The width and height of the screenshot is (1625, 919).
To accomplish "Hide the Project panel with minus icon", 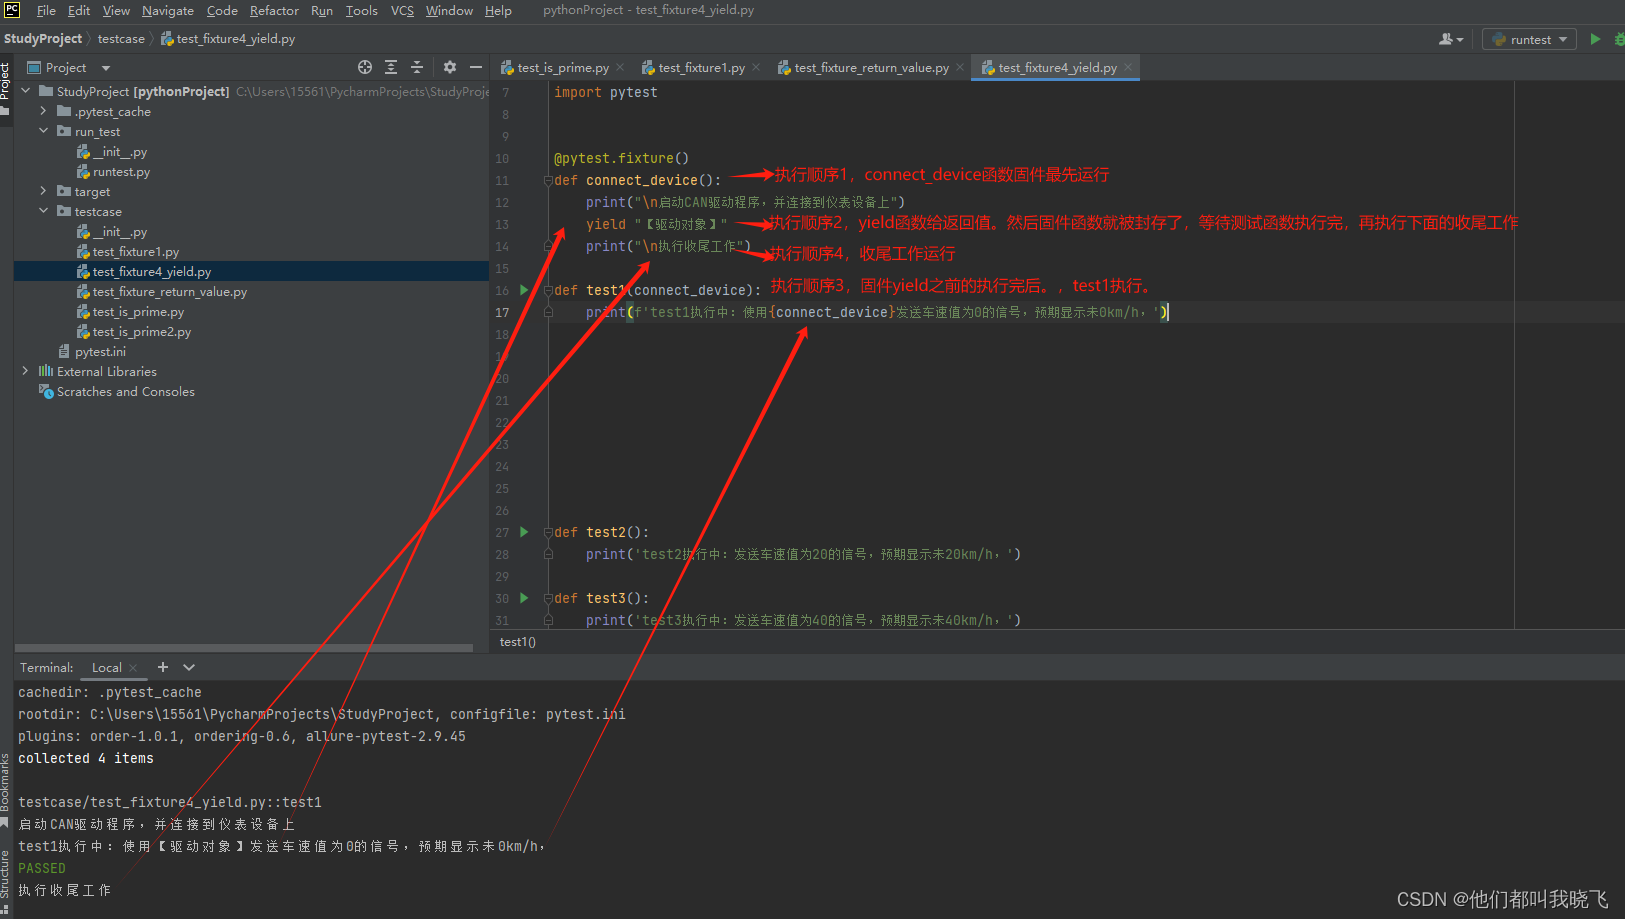I will pos(476,67).
